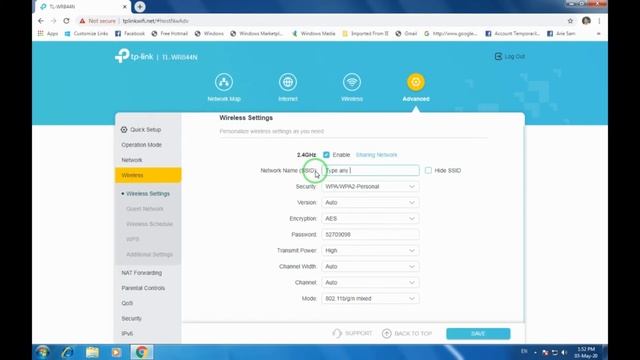Viewport: 640px width, 360px height.
Task: Select Additional Settings submenu item
Action: [149, 254]
